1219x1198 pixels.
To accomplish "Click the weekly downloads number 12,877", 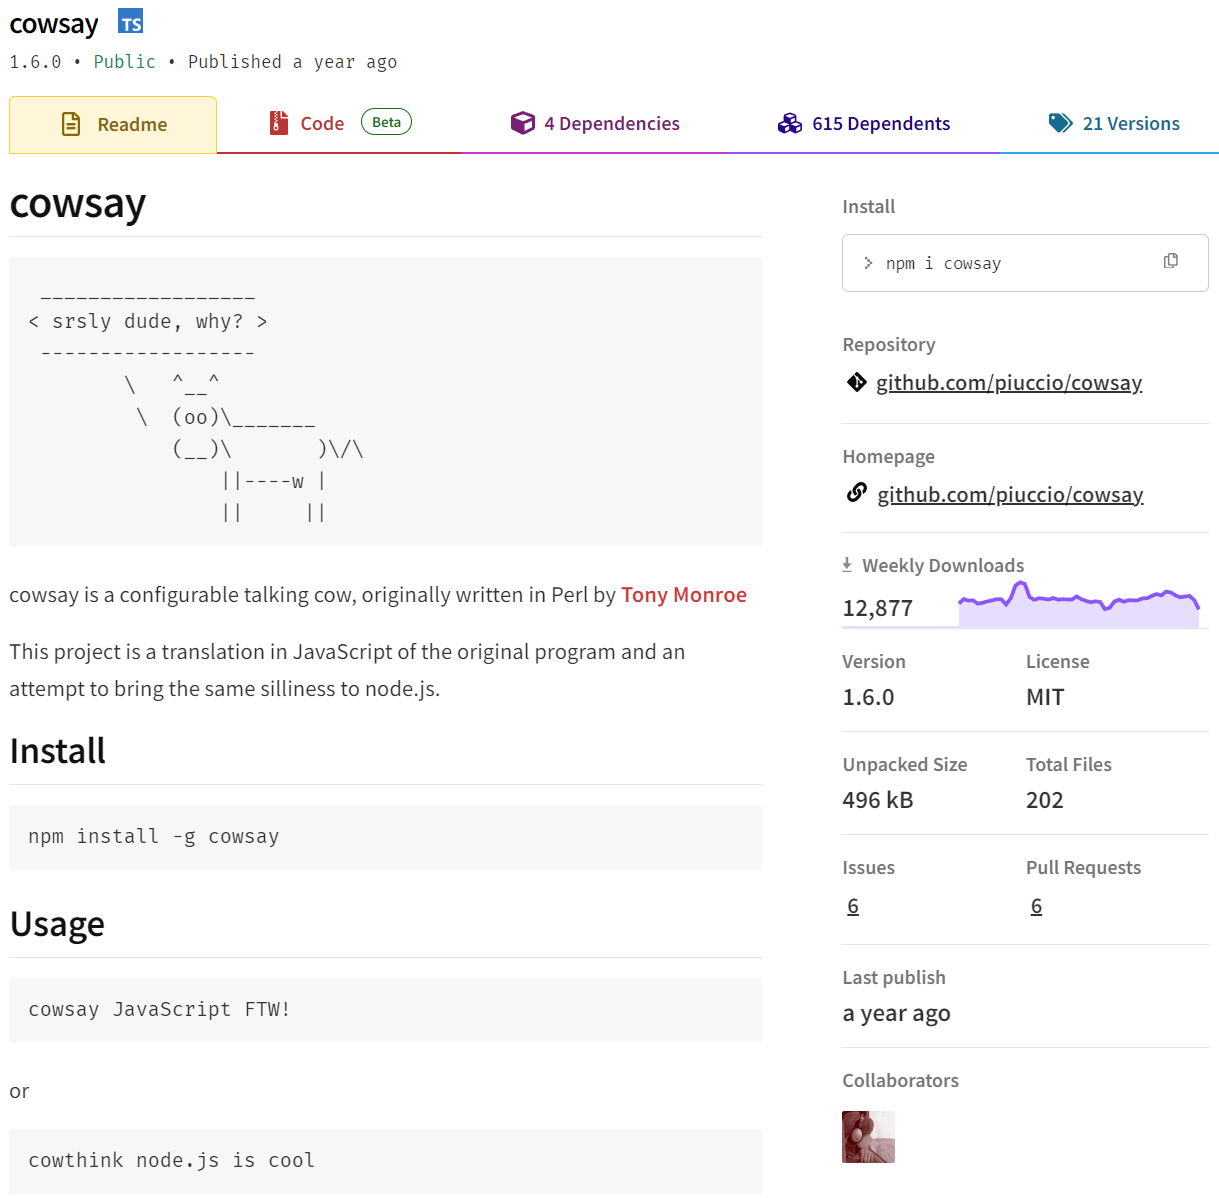I will (x=878, y=608).
